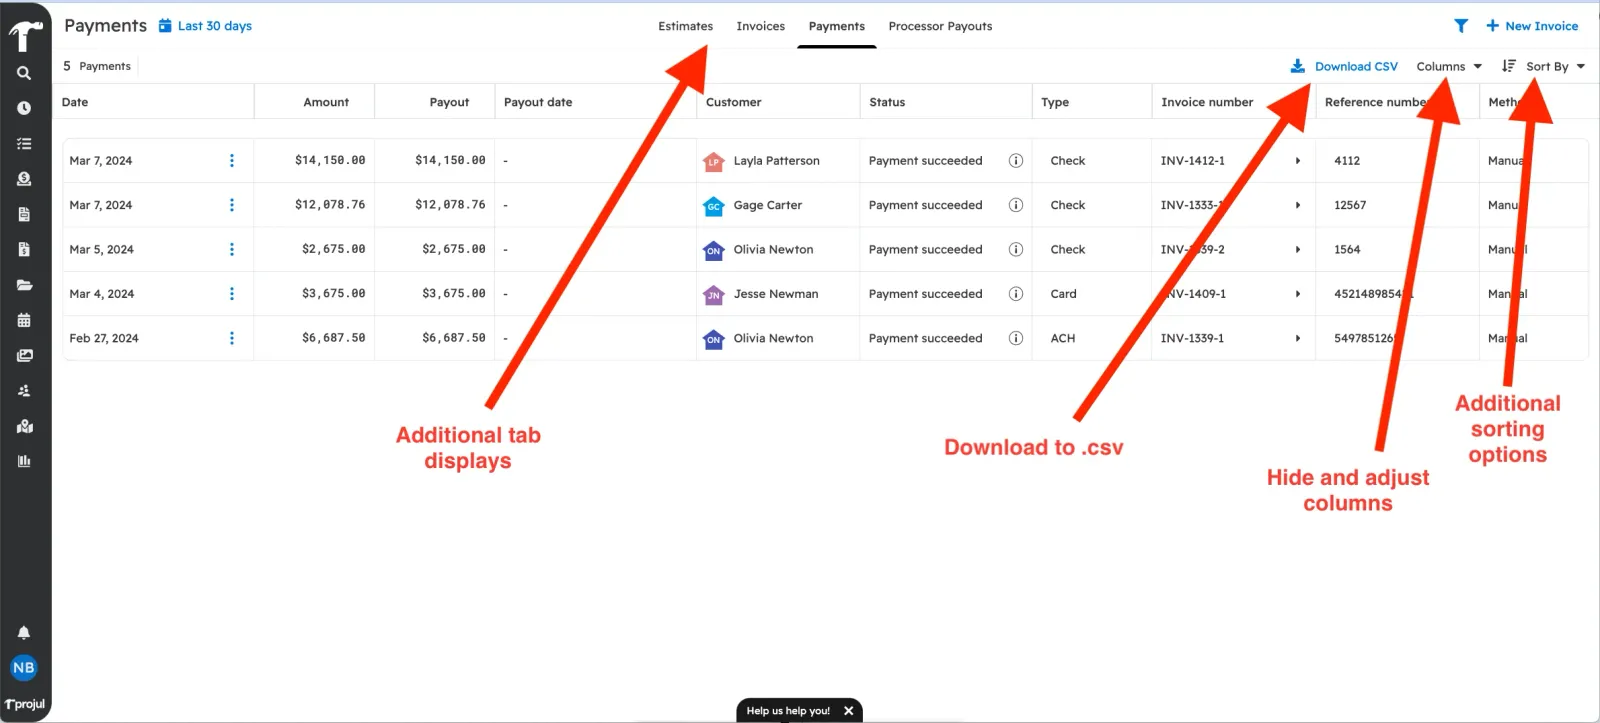This screenshot has width=1600, height=723.
Task: Open the calendar sidebar icon
Action: point(24,320)
